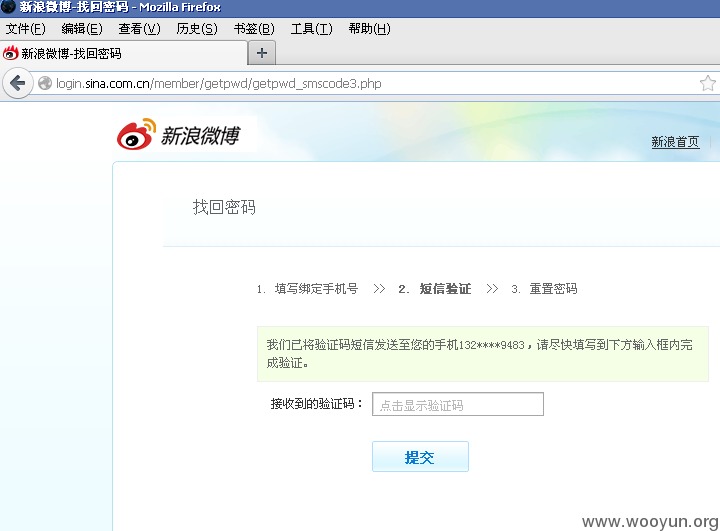The image size is (720, 531).
Task: Open the 历史(S) menu
Action: pyautogui.click(x=197, y=29)
